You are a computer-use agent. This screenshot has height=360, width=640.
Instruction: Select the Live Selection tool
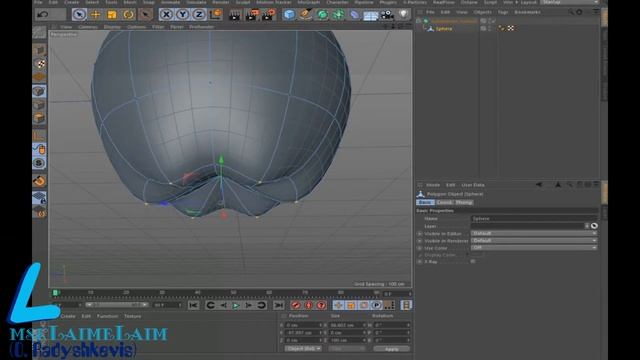(x=79, y=15)
